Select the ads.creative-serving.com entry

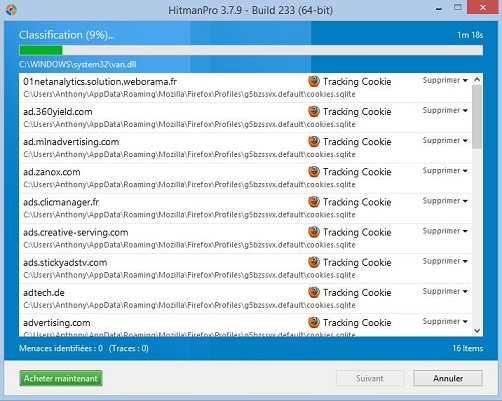coord(245,238)
